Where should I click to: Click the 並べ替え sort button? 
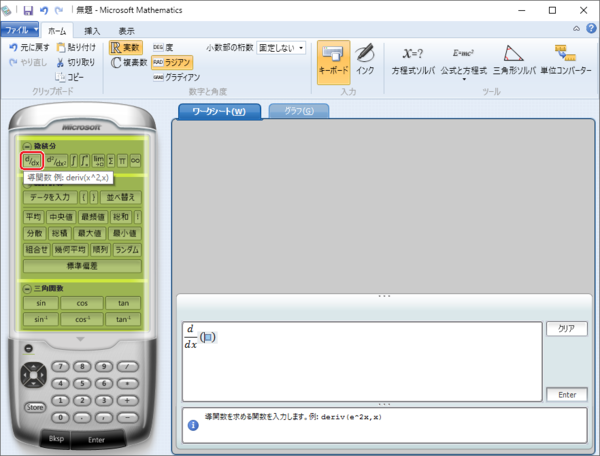coord(121,197)
